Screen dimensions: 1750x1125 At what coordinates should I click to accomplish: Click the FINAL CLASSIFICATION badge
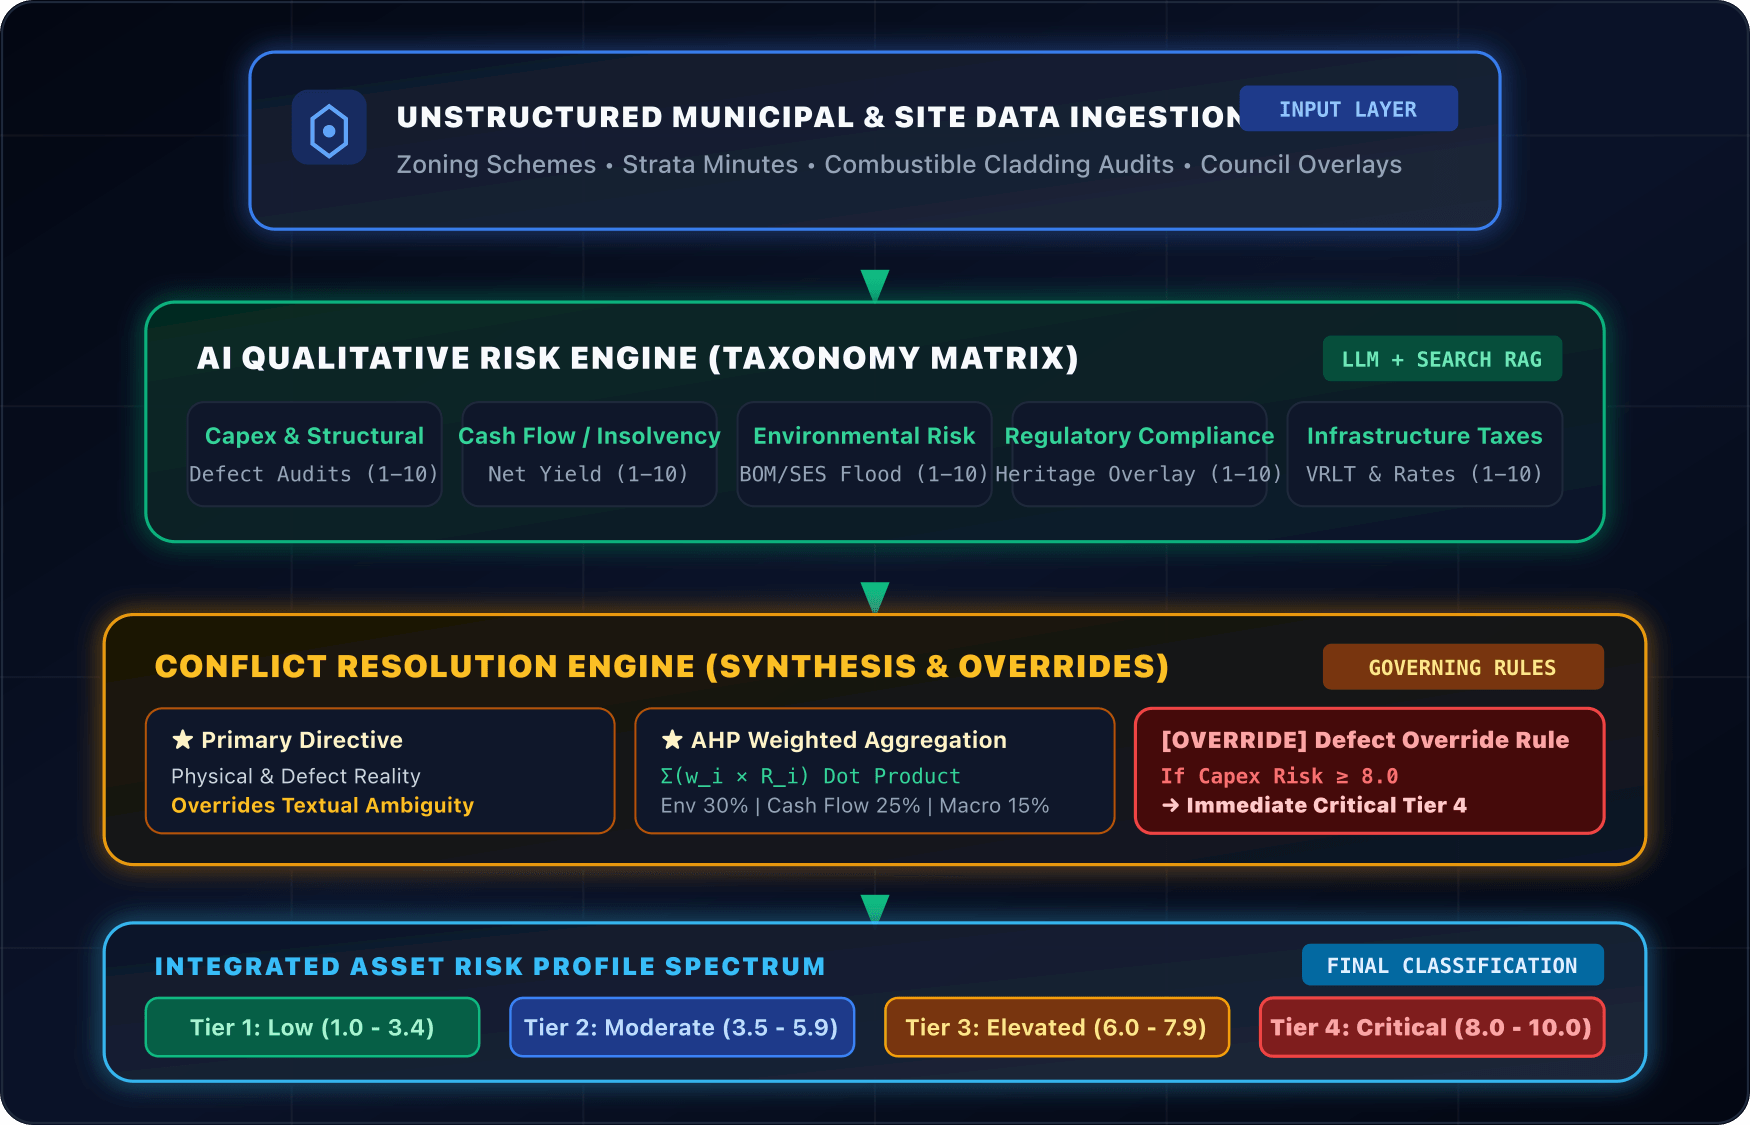pos(1452,965)
